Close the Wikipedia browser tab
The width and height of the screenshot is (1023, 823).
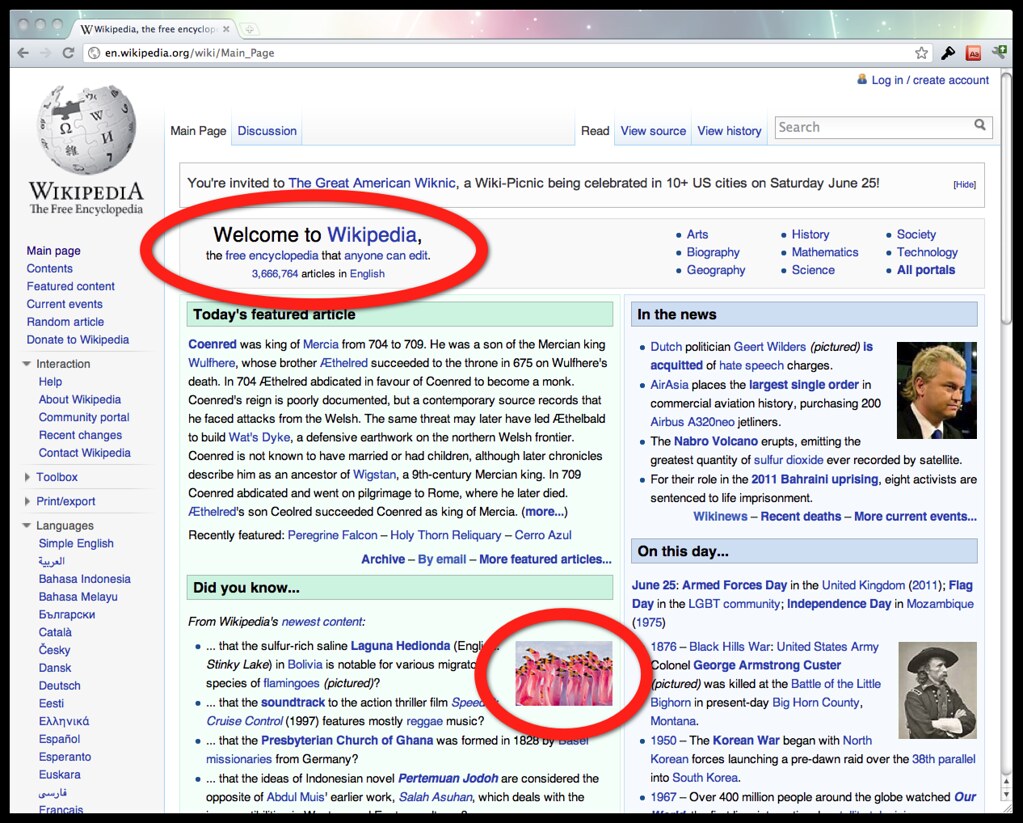(225, 29)
